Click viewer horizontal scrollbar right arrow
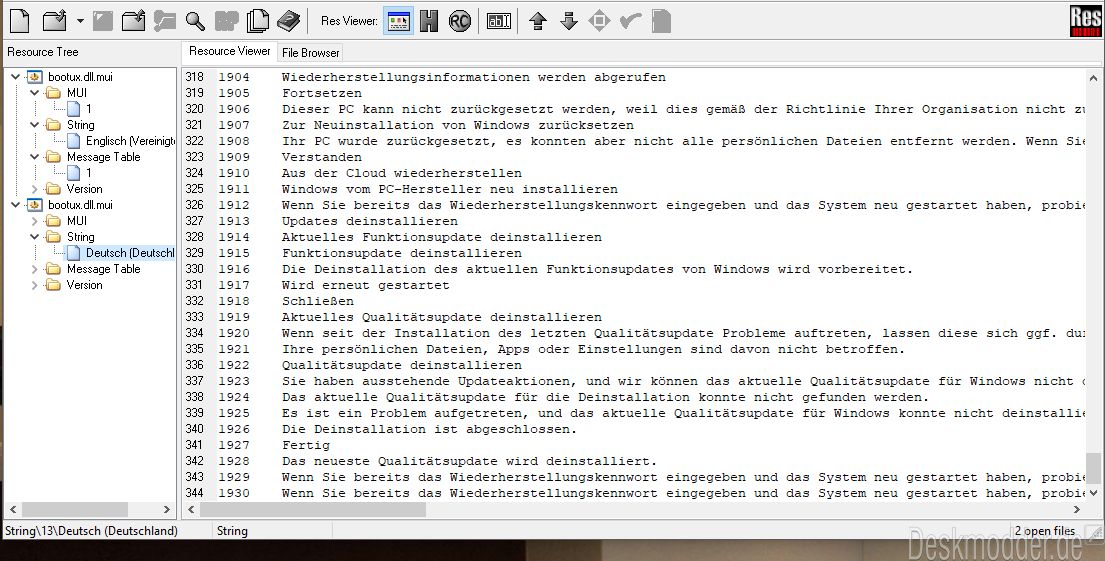Screen dimensions: 1105x561 1077,510
